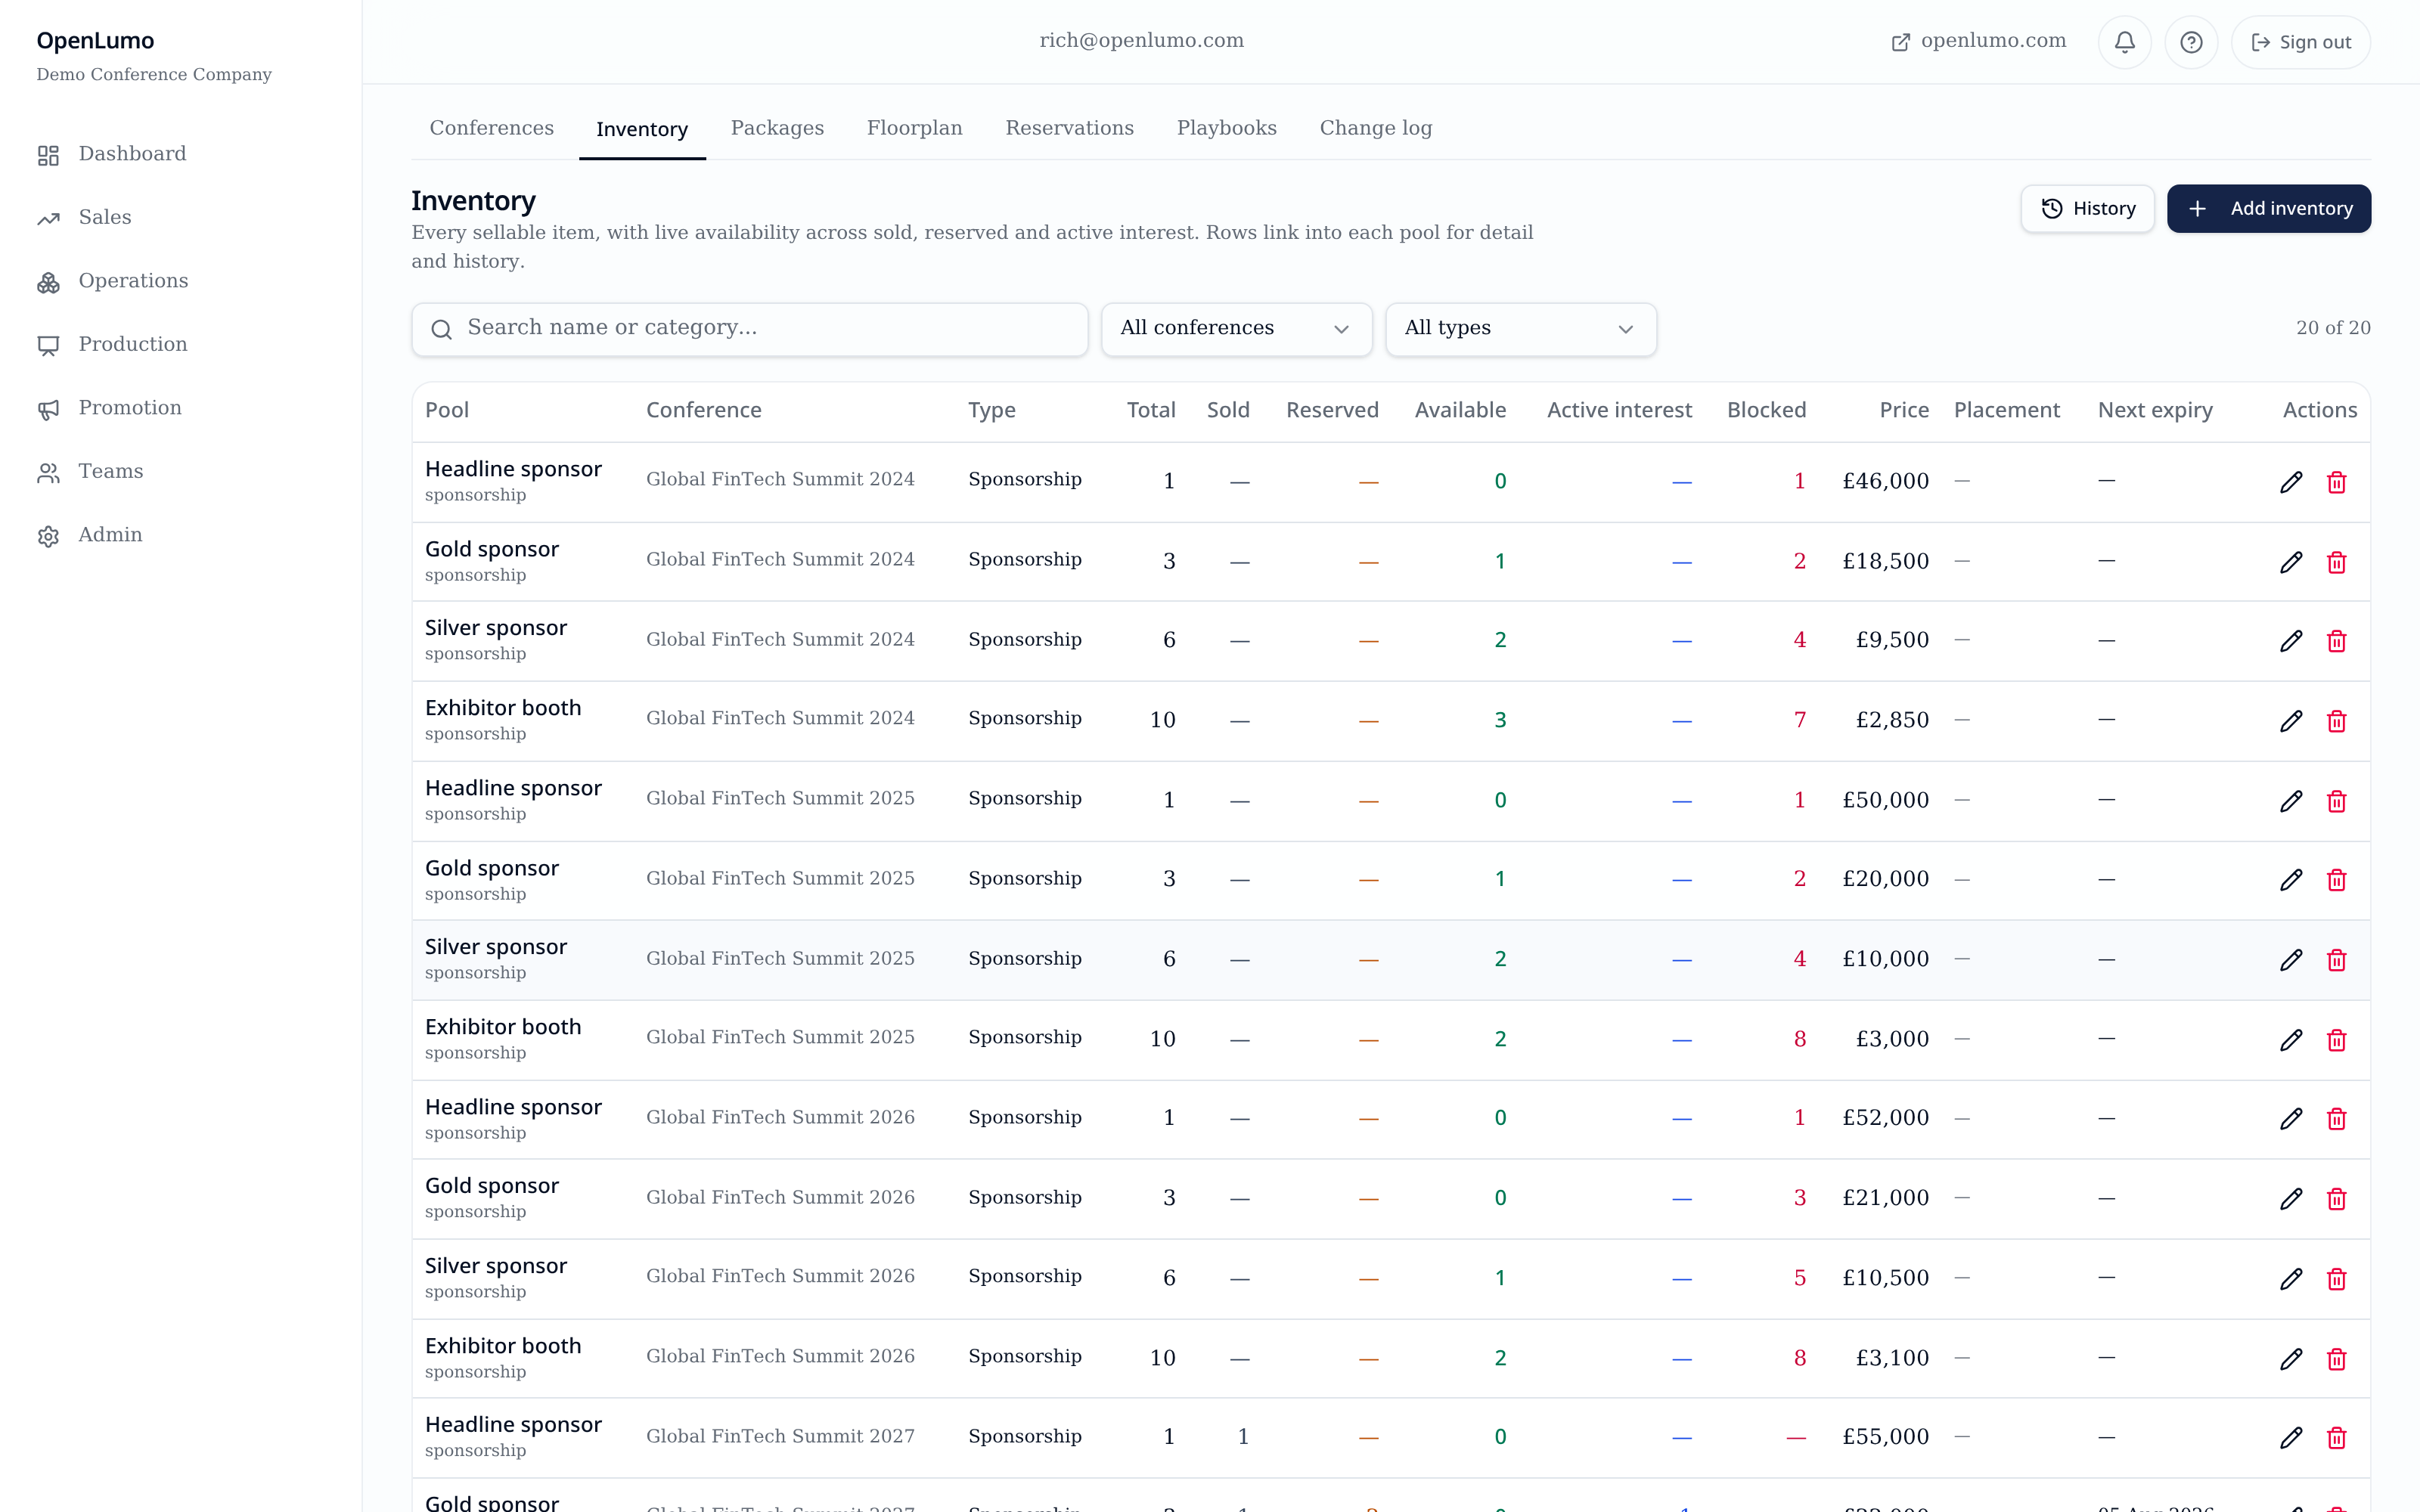This screenshot has width=2420, height=1512.
Task: Expand the All types dropdown
Action: click(x=1520, y=329)
